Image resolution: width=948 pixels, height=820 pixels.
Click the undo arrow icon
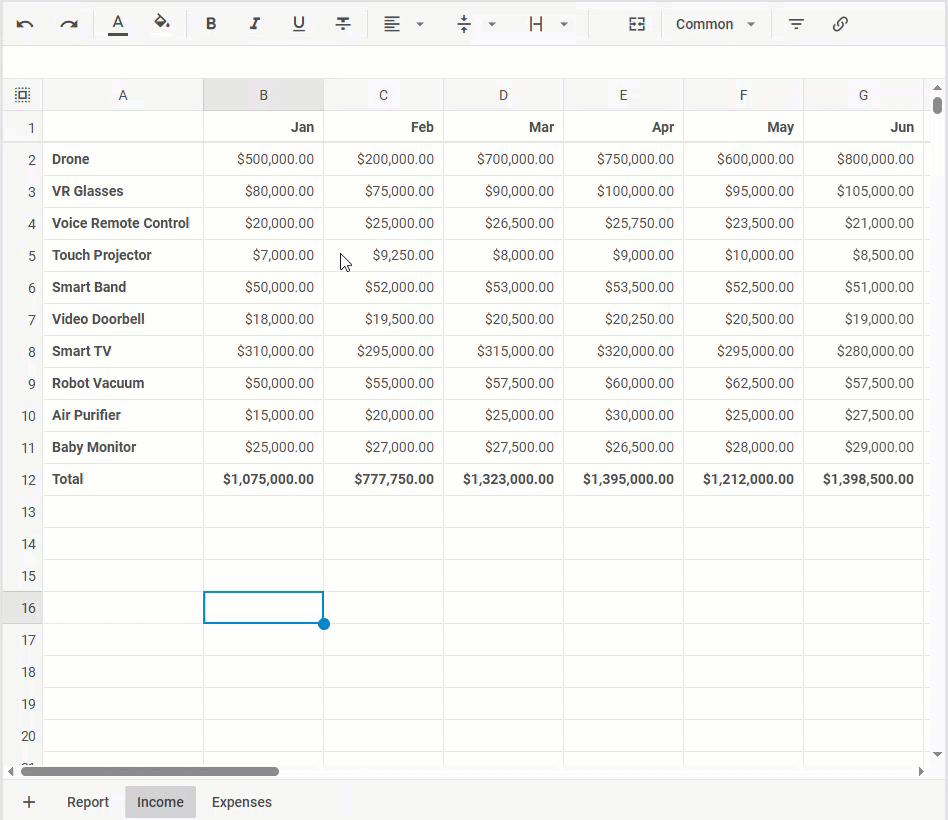tap(25, 24)
